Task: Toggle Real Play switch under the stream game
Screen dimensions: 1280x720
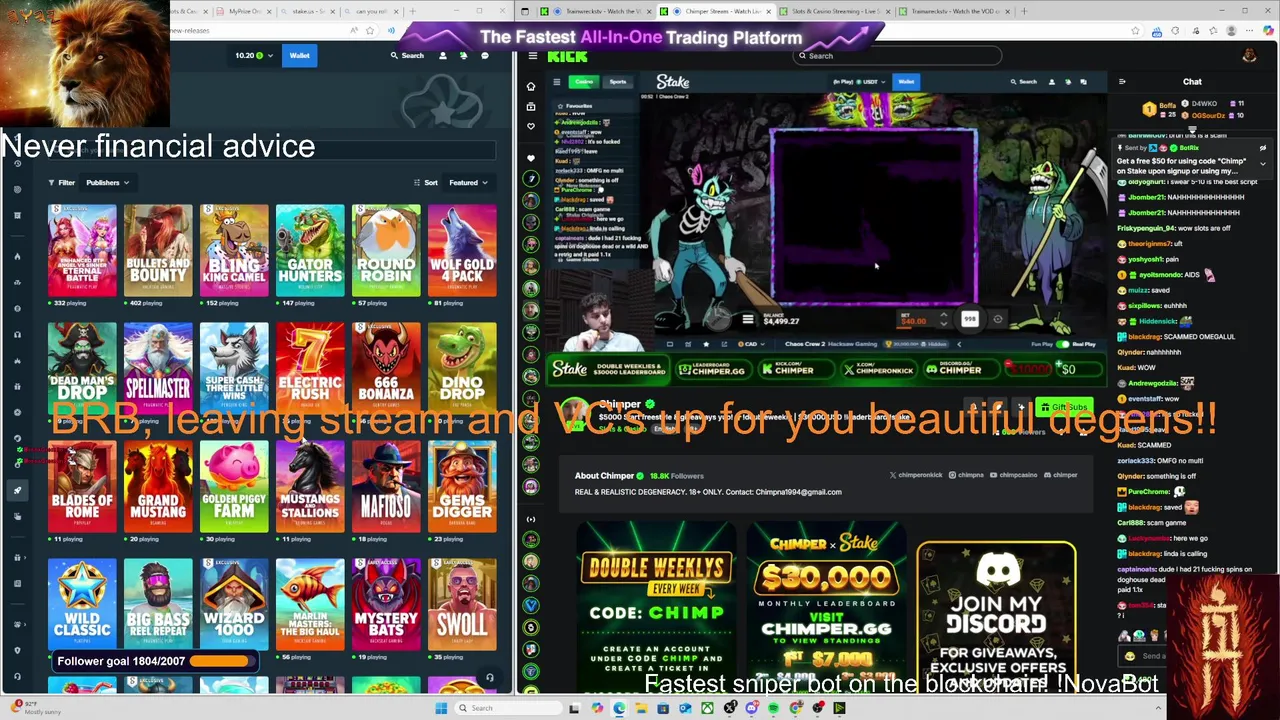Action: (x=1064, y=344)
